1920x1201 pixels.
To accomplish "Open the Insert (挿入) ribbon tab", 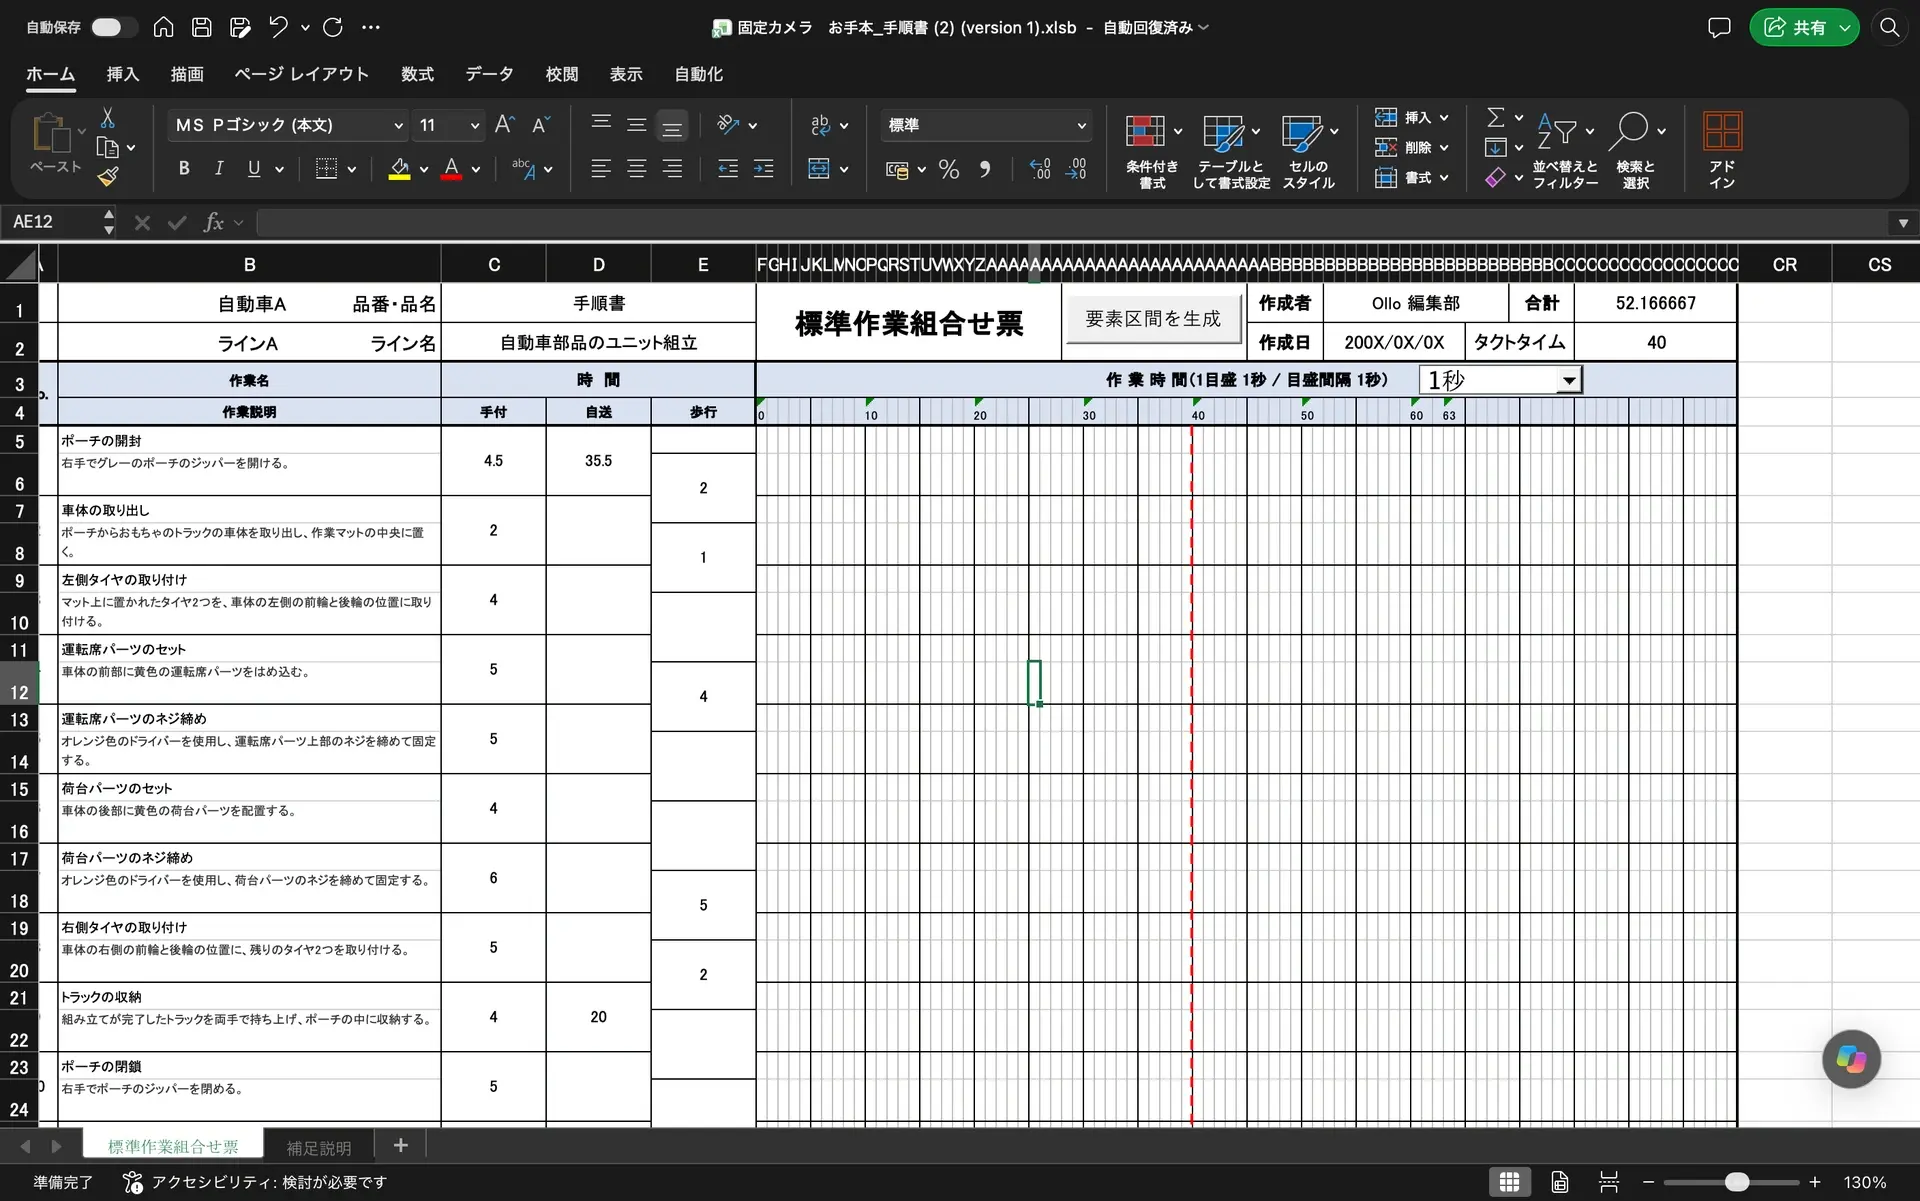I will (x=122, y=74).
